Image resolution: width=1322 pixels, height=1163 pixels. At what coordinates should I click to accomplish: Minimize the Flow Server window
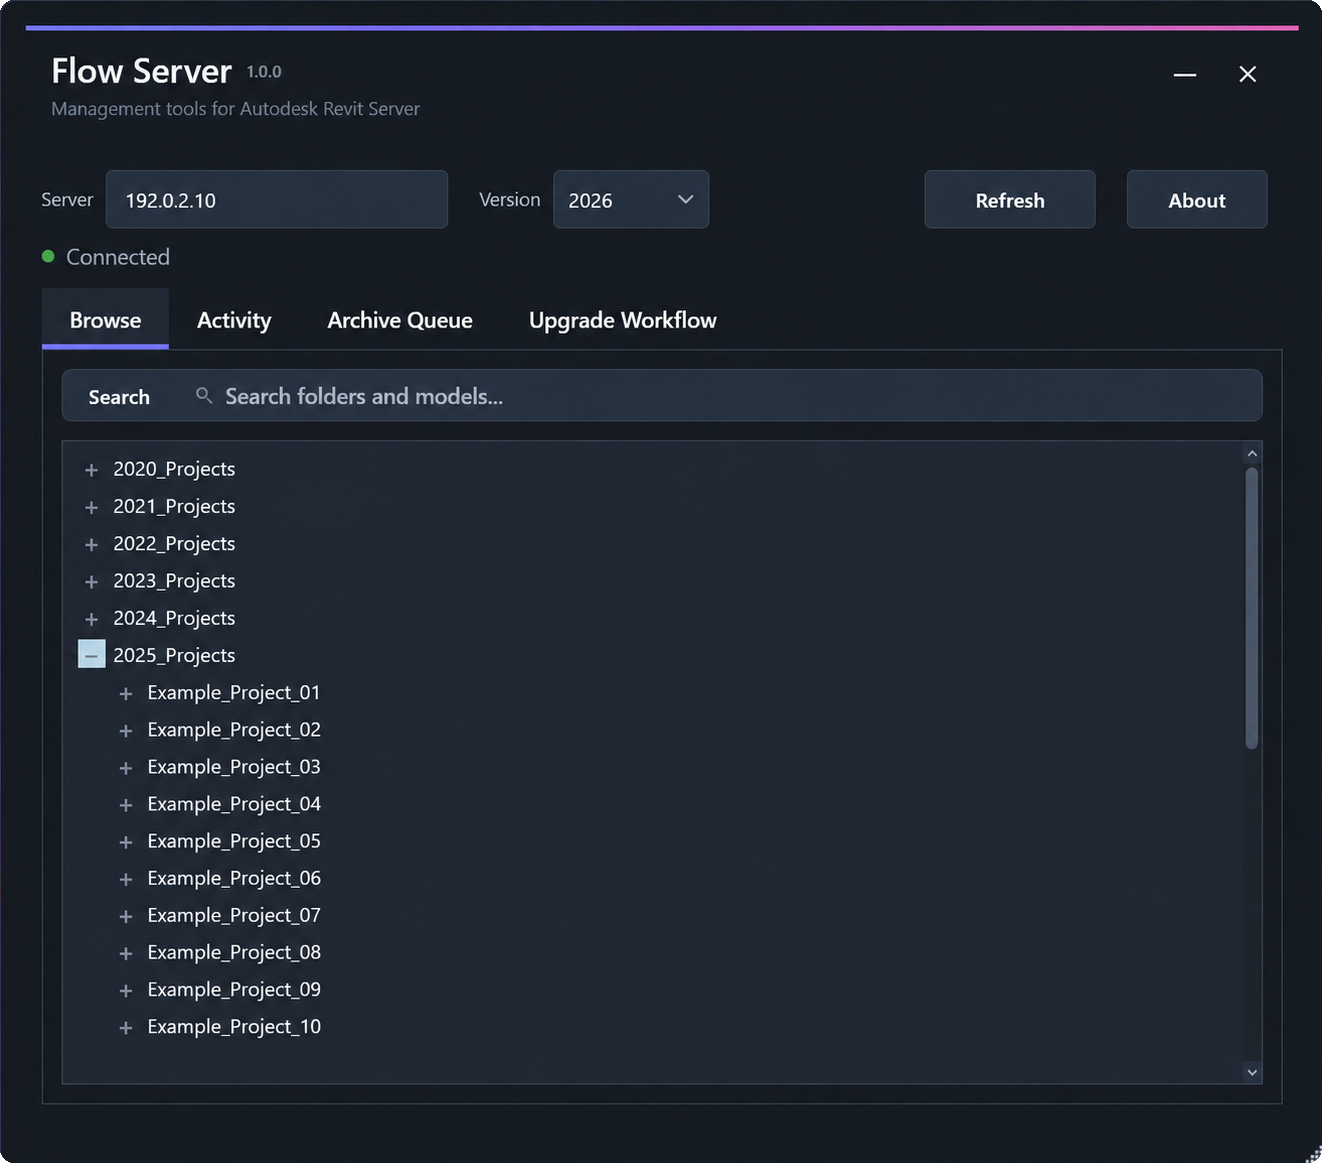coord(1185,74)
